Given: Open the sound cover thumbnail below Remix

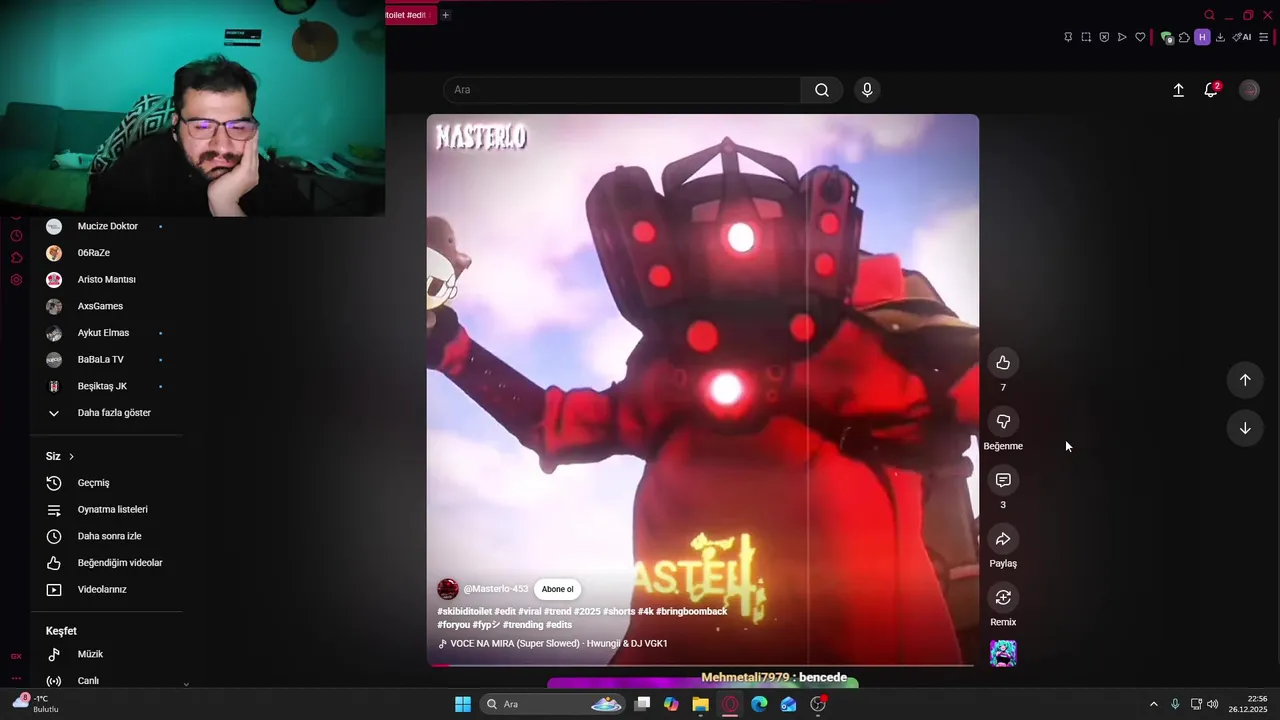Looking at the screenshot, I should click(x=1003, y=653).
